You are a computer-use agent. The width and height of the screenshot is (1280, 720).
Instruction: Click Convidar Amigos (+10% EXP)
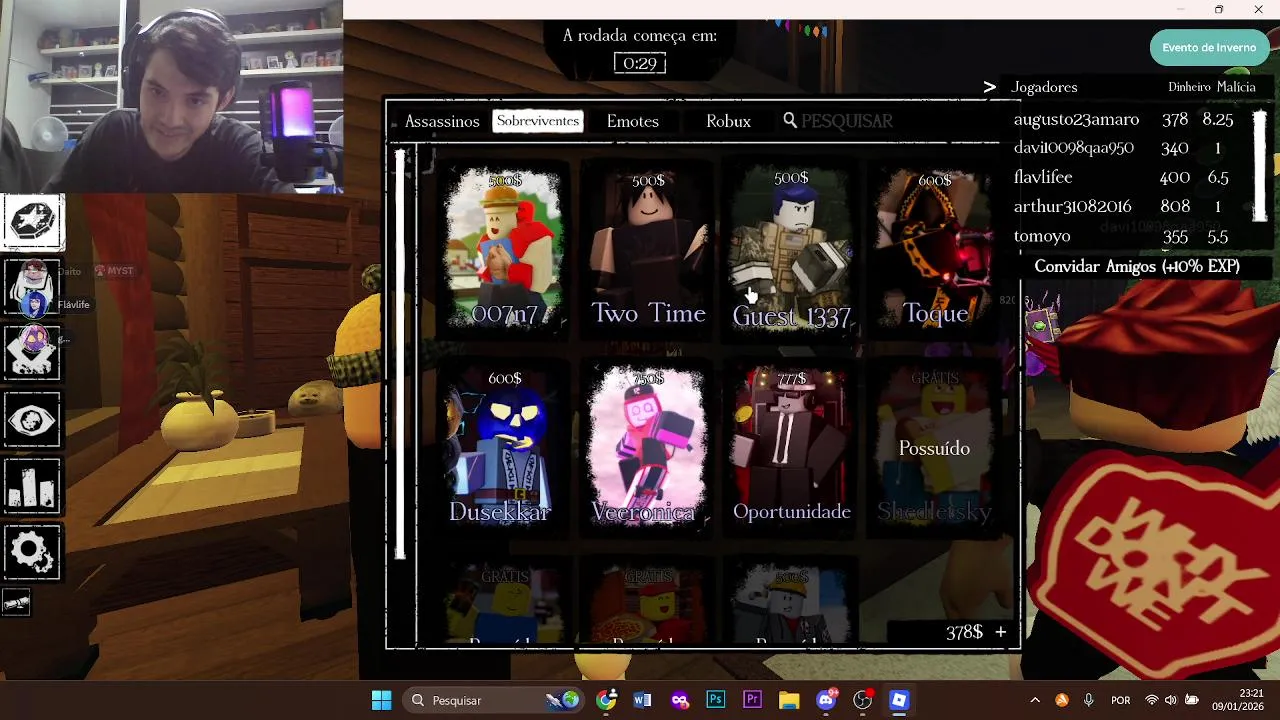1137,267
